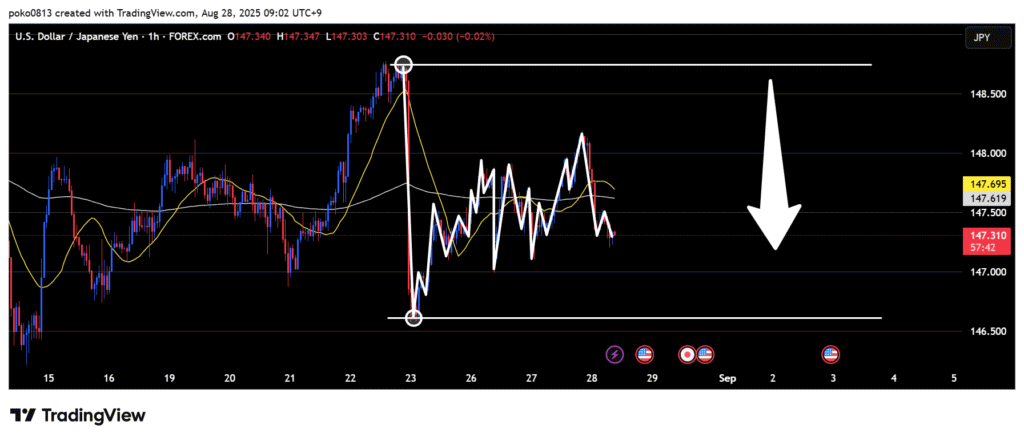This screenshot has height=441, width=1024.
Task: Open the Japan flag economic event icon
Action: pyautogui.click(x=687, y=354)
